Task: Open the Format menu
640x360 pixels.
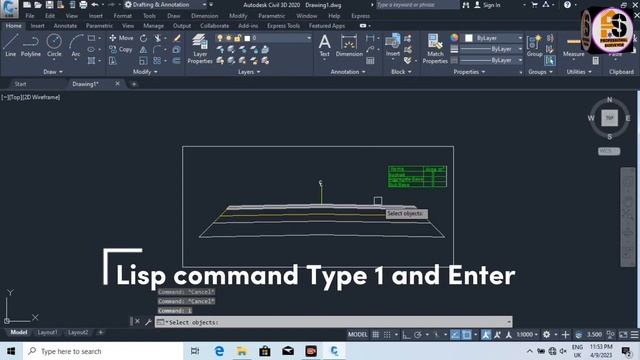Action: [x=122, y=16]
